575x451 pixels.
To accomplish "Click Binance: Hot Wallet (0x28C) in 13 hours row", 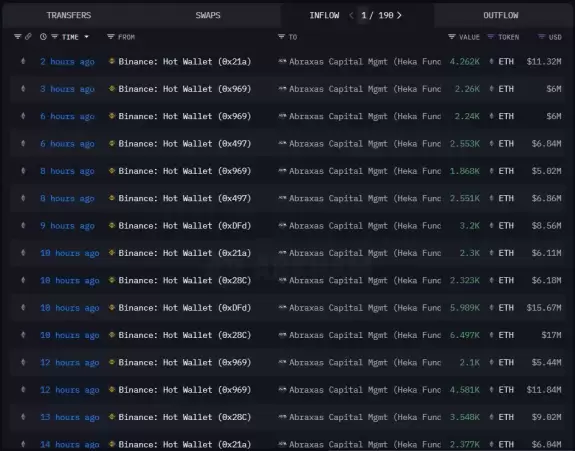I will coord(184,417).
